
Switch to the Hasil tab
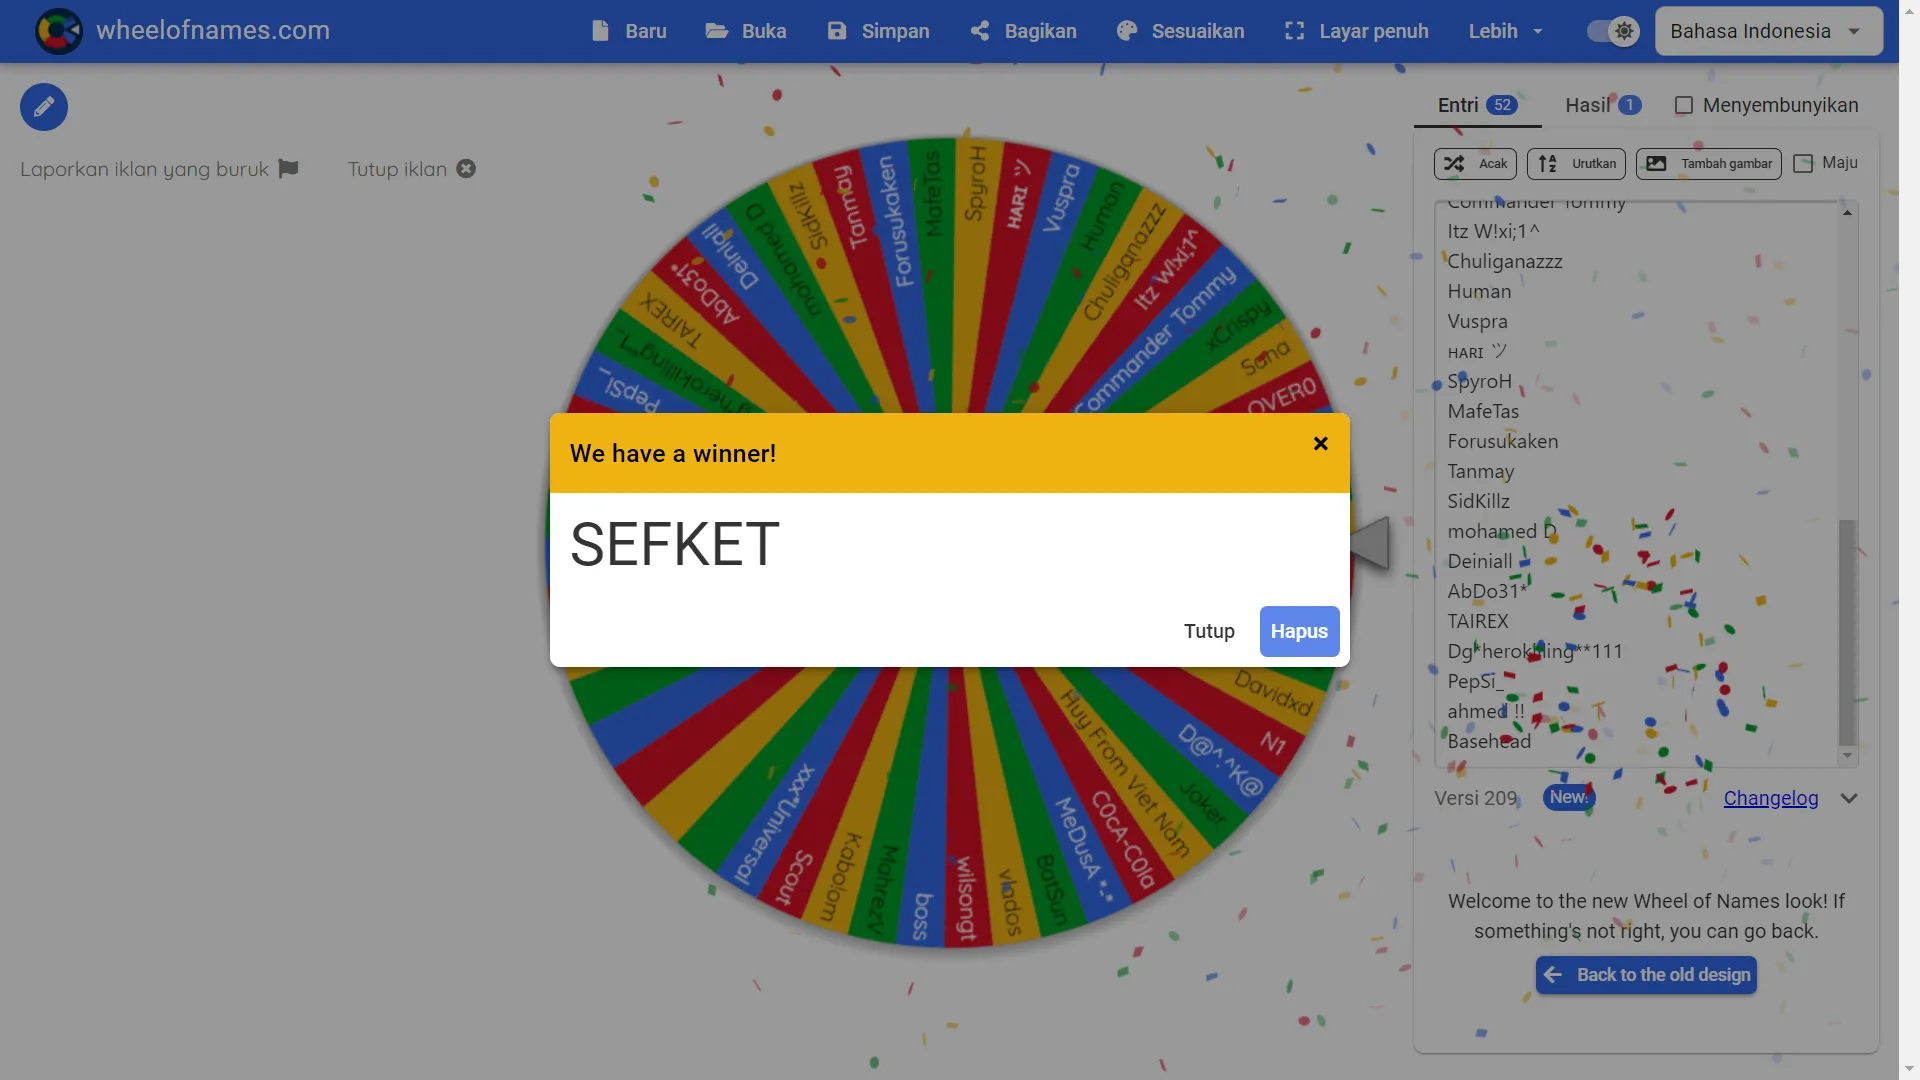click(1604, 105)
